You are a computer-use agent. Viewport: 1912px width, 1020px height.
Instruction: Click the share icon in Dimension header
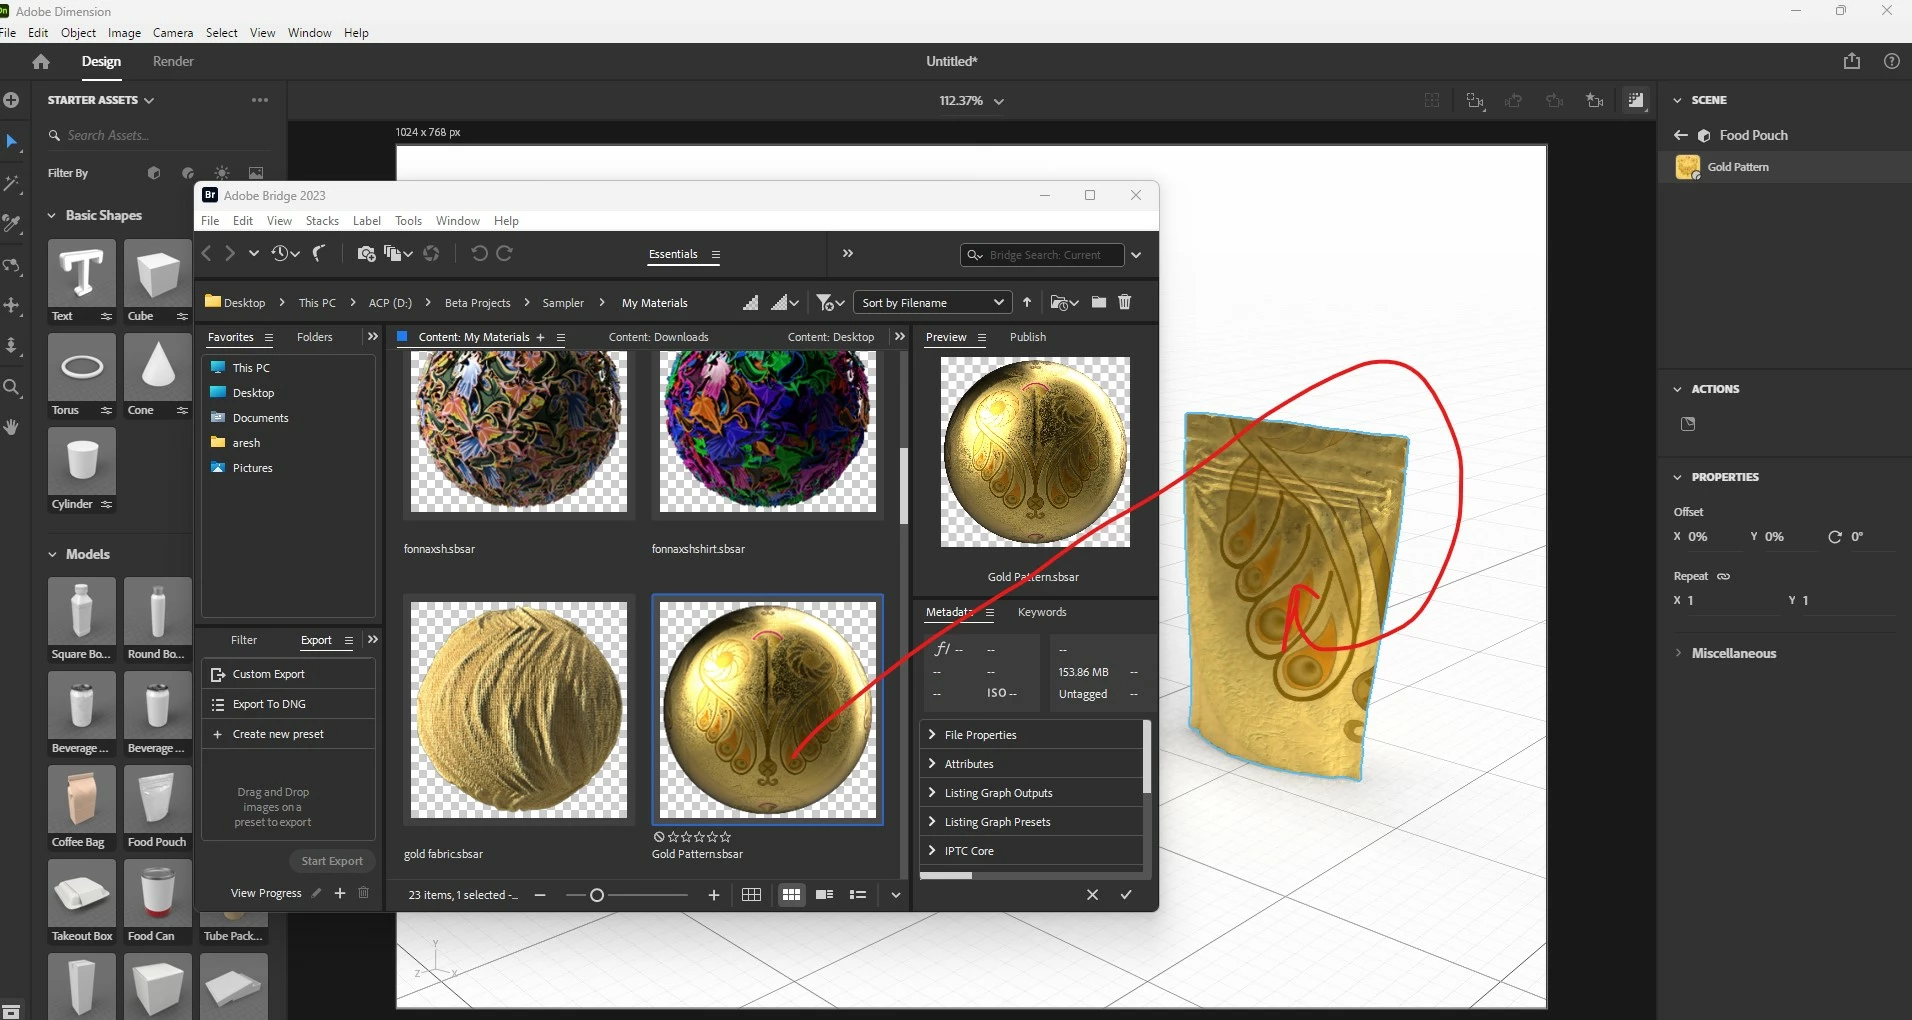[1852, 61]
